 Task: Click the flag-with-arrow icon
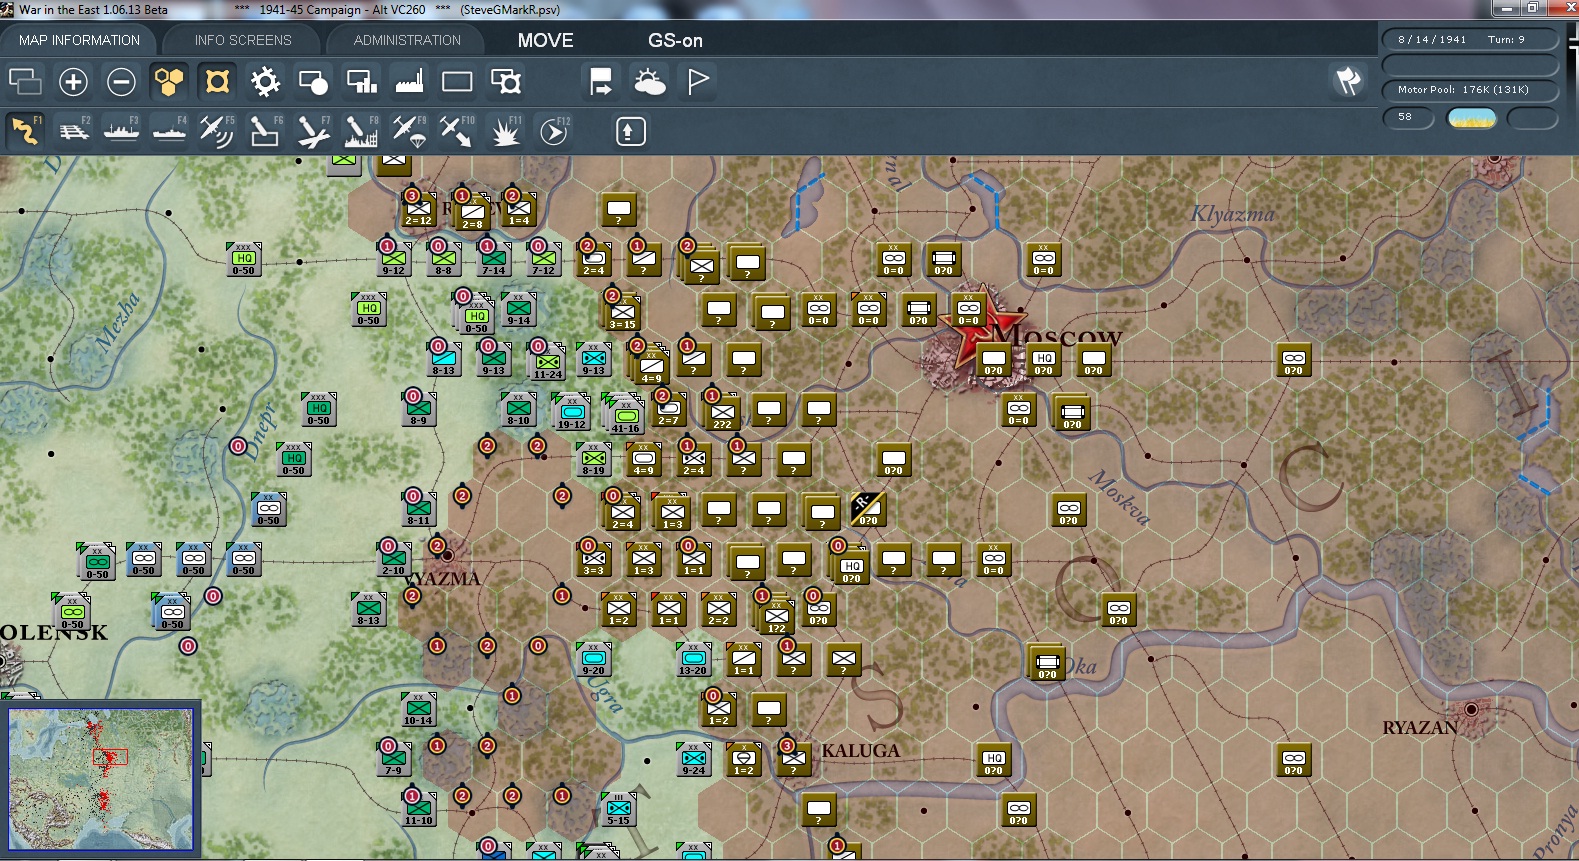[601, 81]
